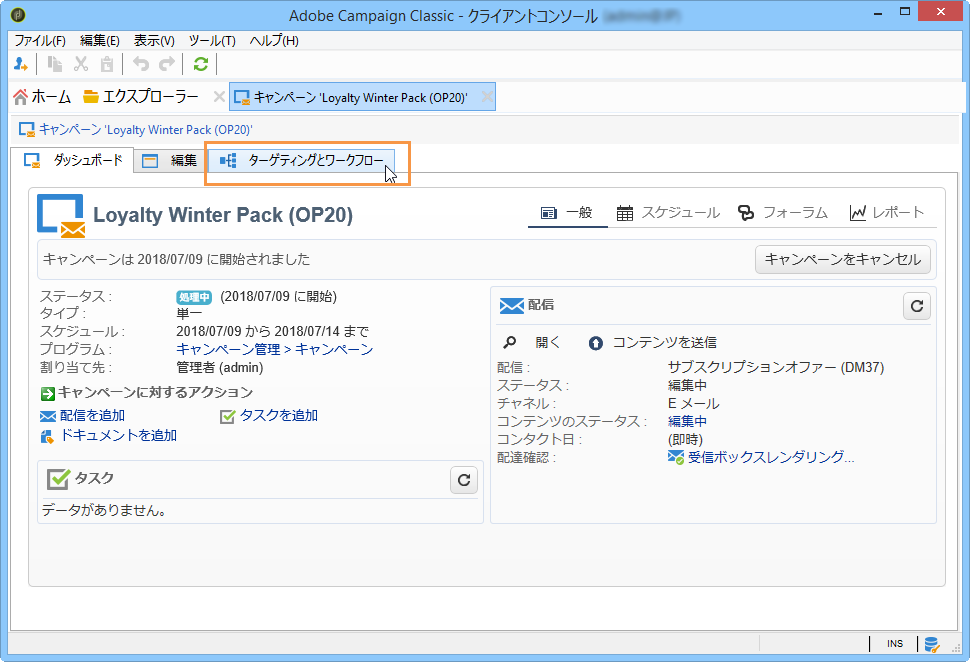Image resolution: width=973 pixels, height=666 pixels.
Task: Click the キャンペーンをキャンセル button
Action: (843, 259)
